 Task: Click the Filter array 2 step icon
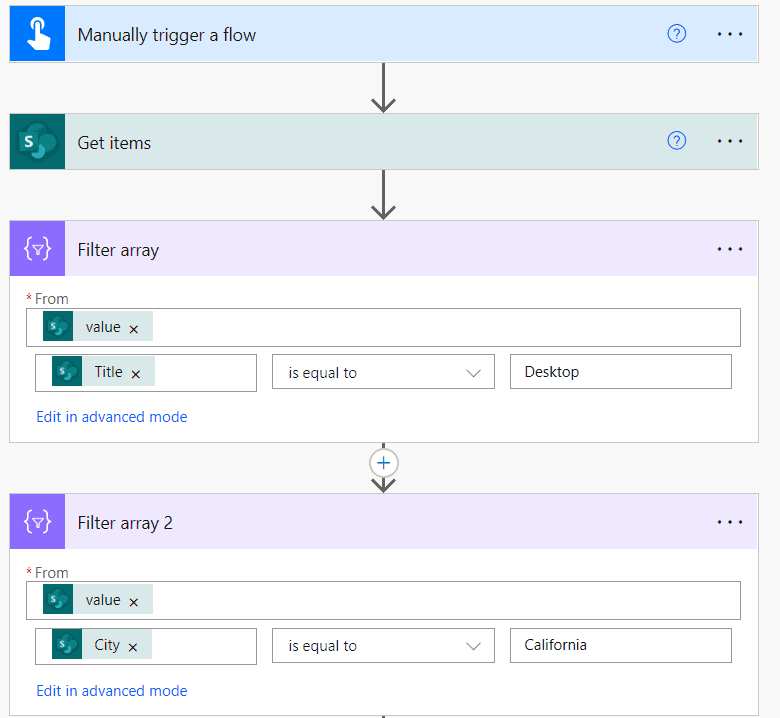(37, 521)
